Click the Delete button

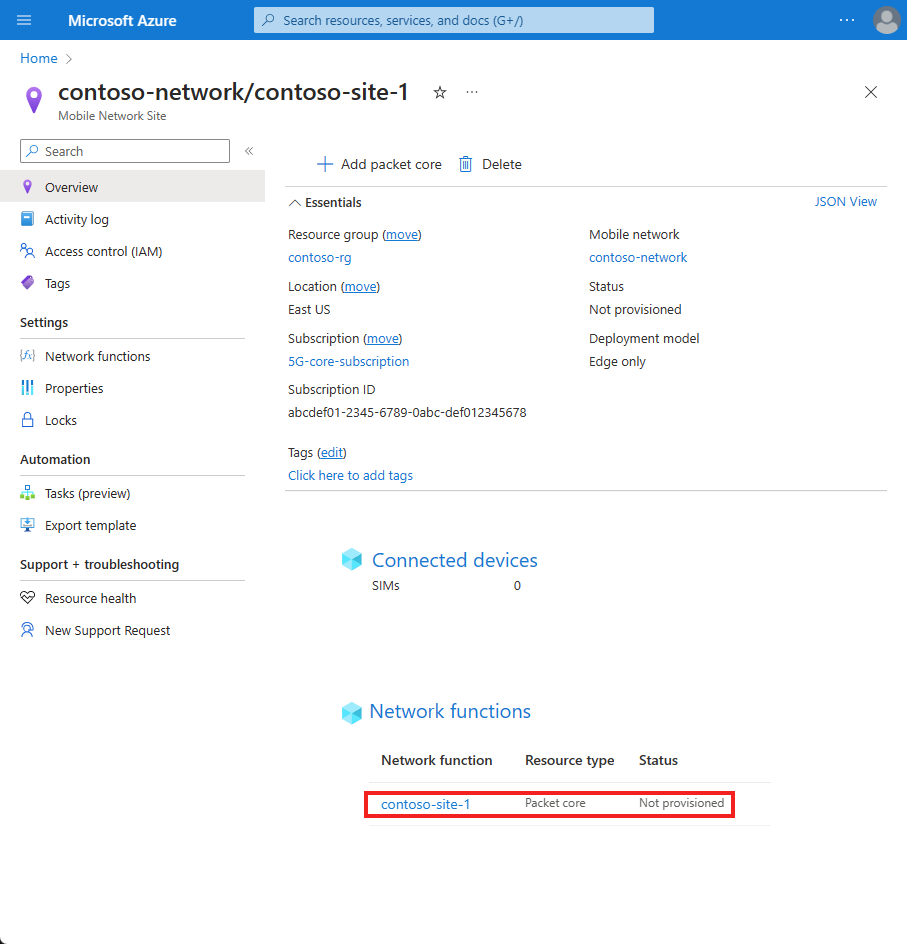[x=490, y=164]
